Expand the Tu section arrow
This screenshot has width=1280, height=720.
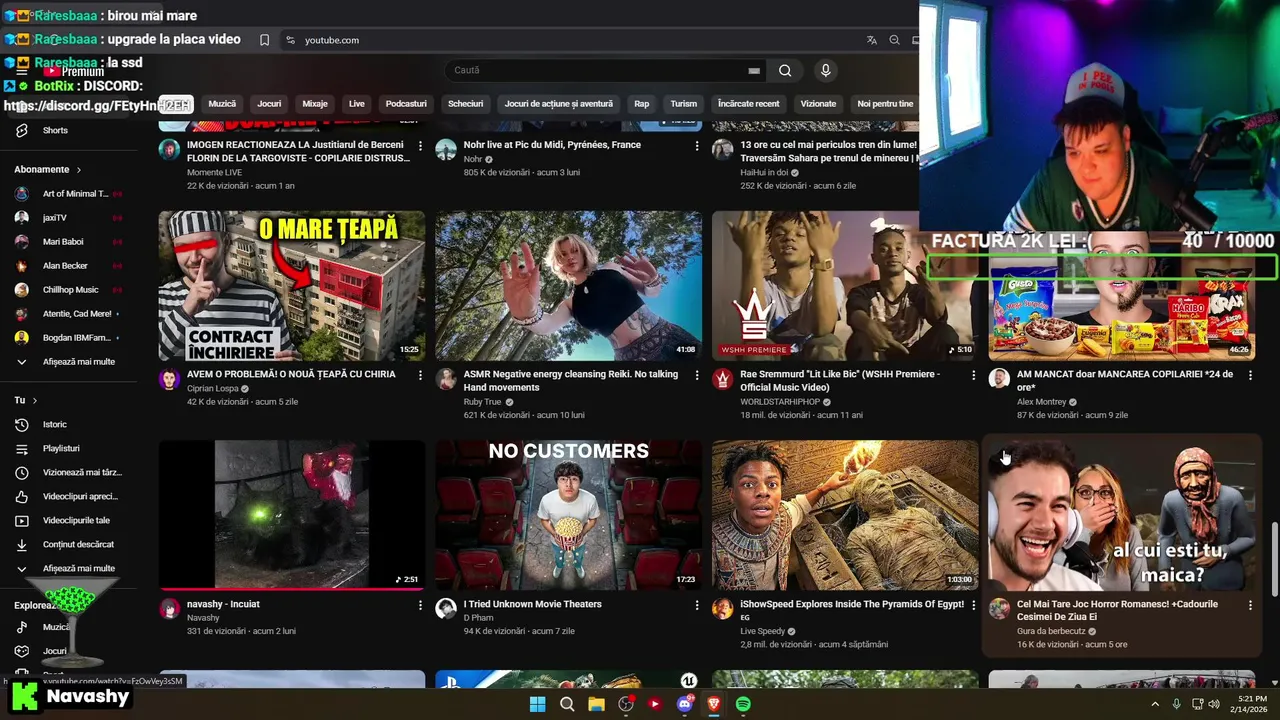pos(35,400)
